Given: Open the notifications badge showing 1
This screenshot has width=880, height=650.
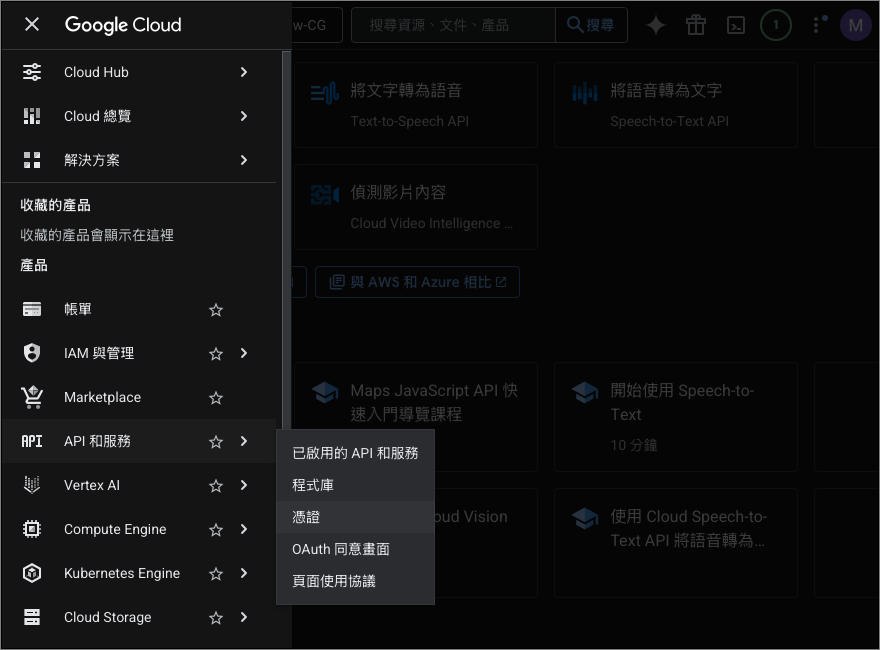Looking at the screenshot, I should point(776,26).
